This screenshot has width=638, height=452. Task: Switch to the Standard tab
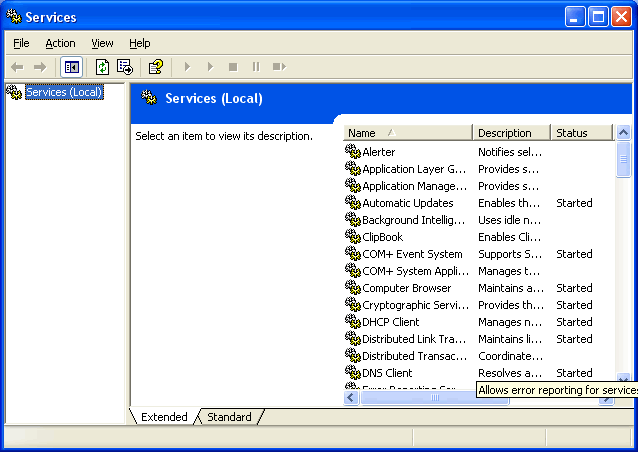[x=229, y=417]
